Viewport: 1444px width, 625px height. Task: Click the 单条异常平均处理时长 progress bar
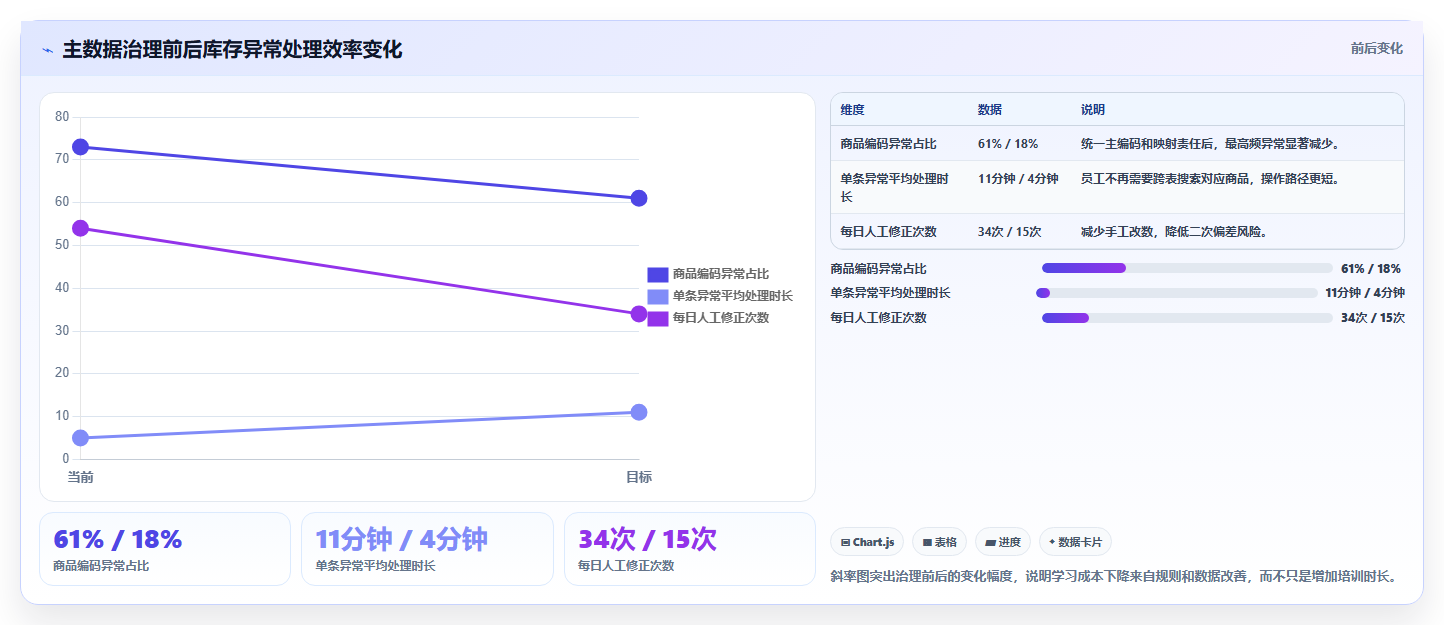[1176, 293]
